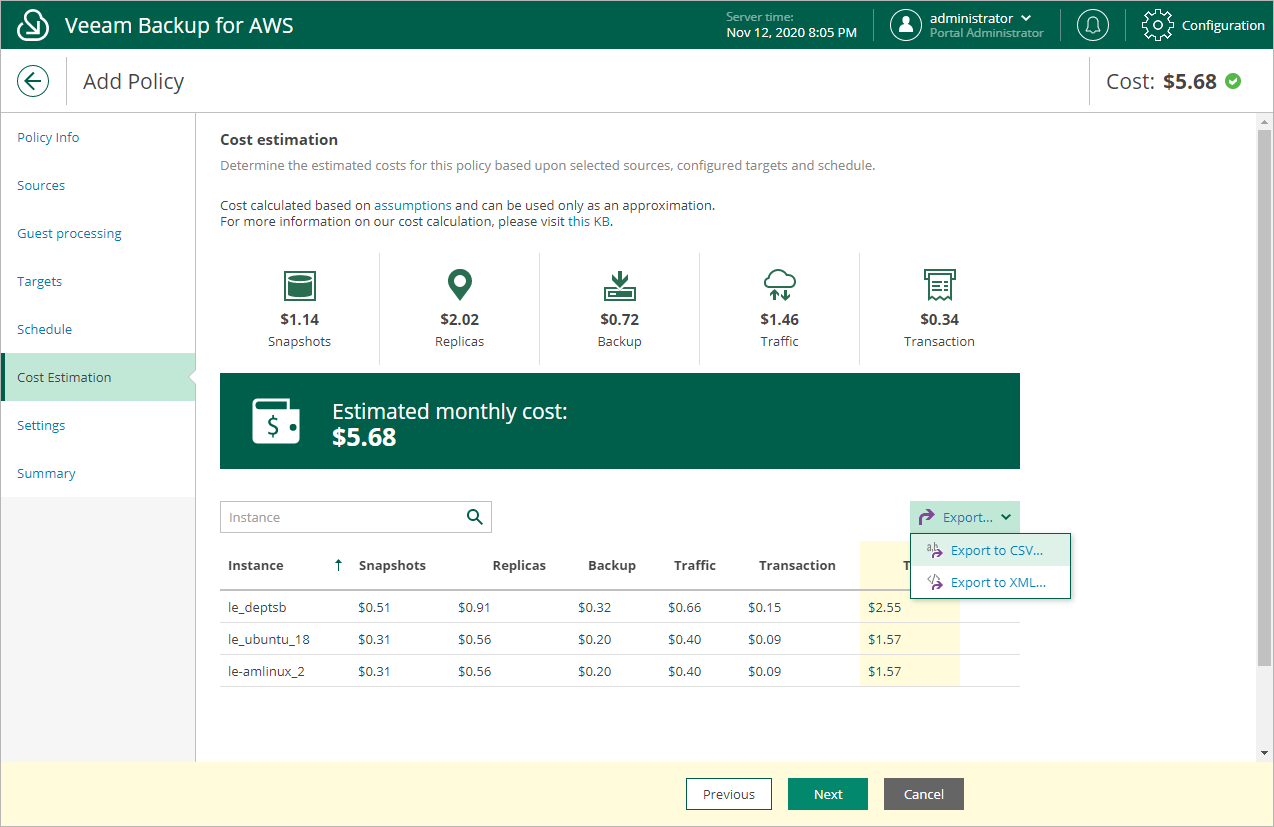
Task: Click the Backup download icon
Action: pyautogui.click(x=619, y=285)
